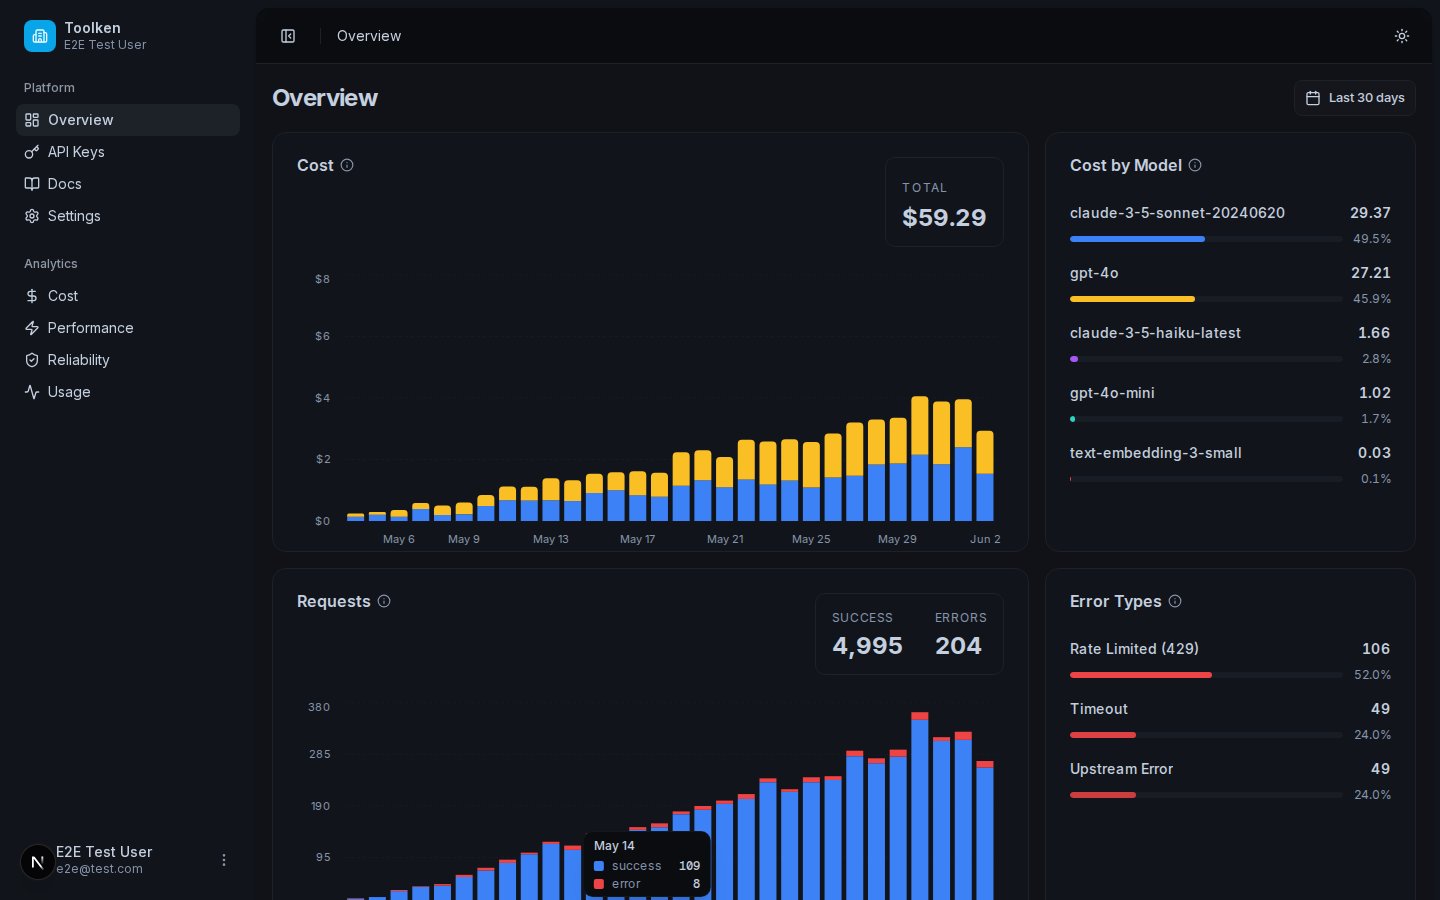Show info tooltip for Error Types
1440x900 pixels.
[1175, 601]
